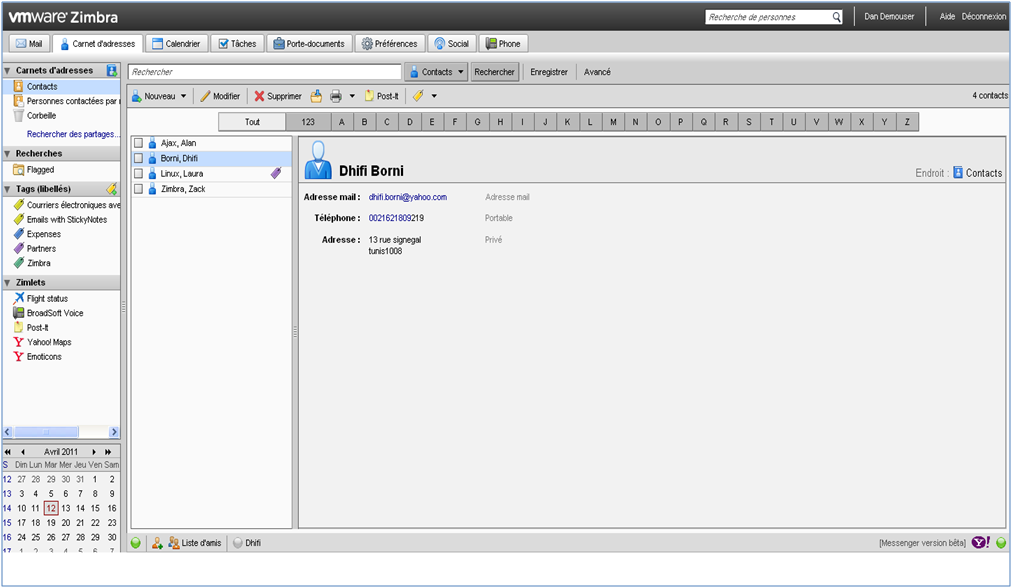Image resolution: width=1012 pixels, height=588 pixels.
Task: Collapse the Tags (libellés) section
Action: (8, 189)
